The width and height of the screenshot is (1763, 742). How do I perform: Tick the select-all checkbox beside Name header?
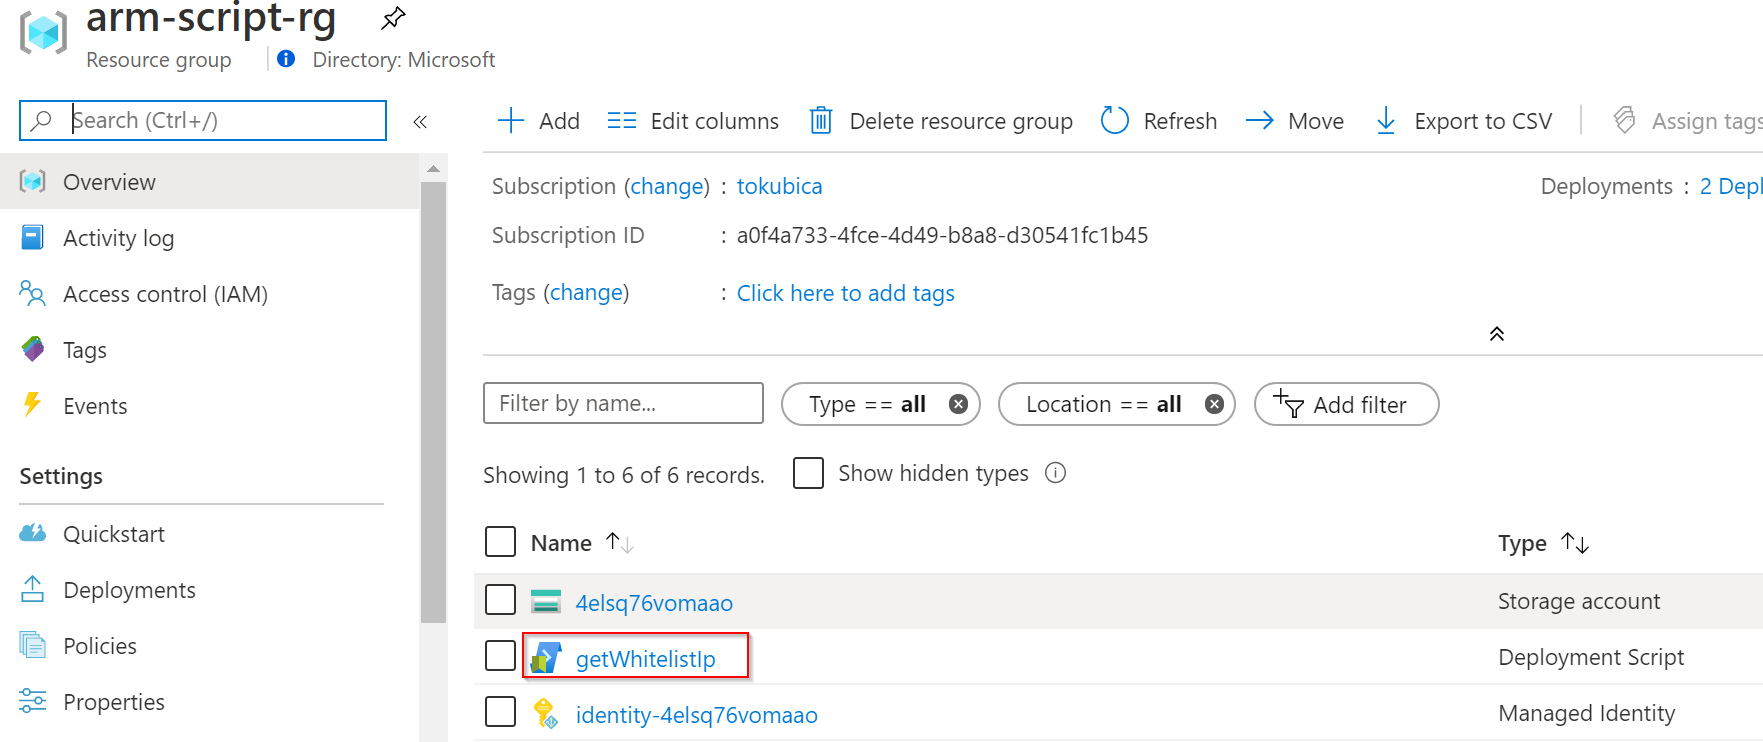click(x=500, y=542)
